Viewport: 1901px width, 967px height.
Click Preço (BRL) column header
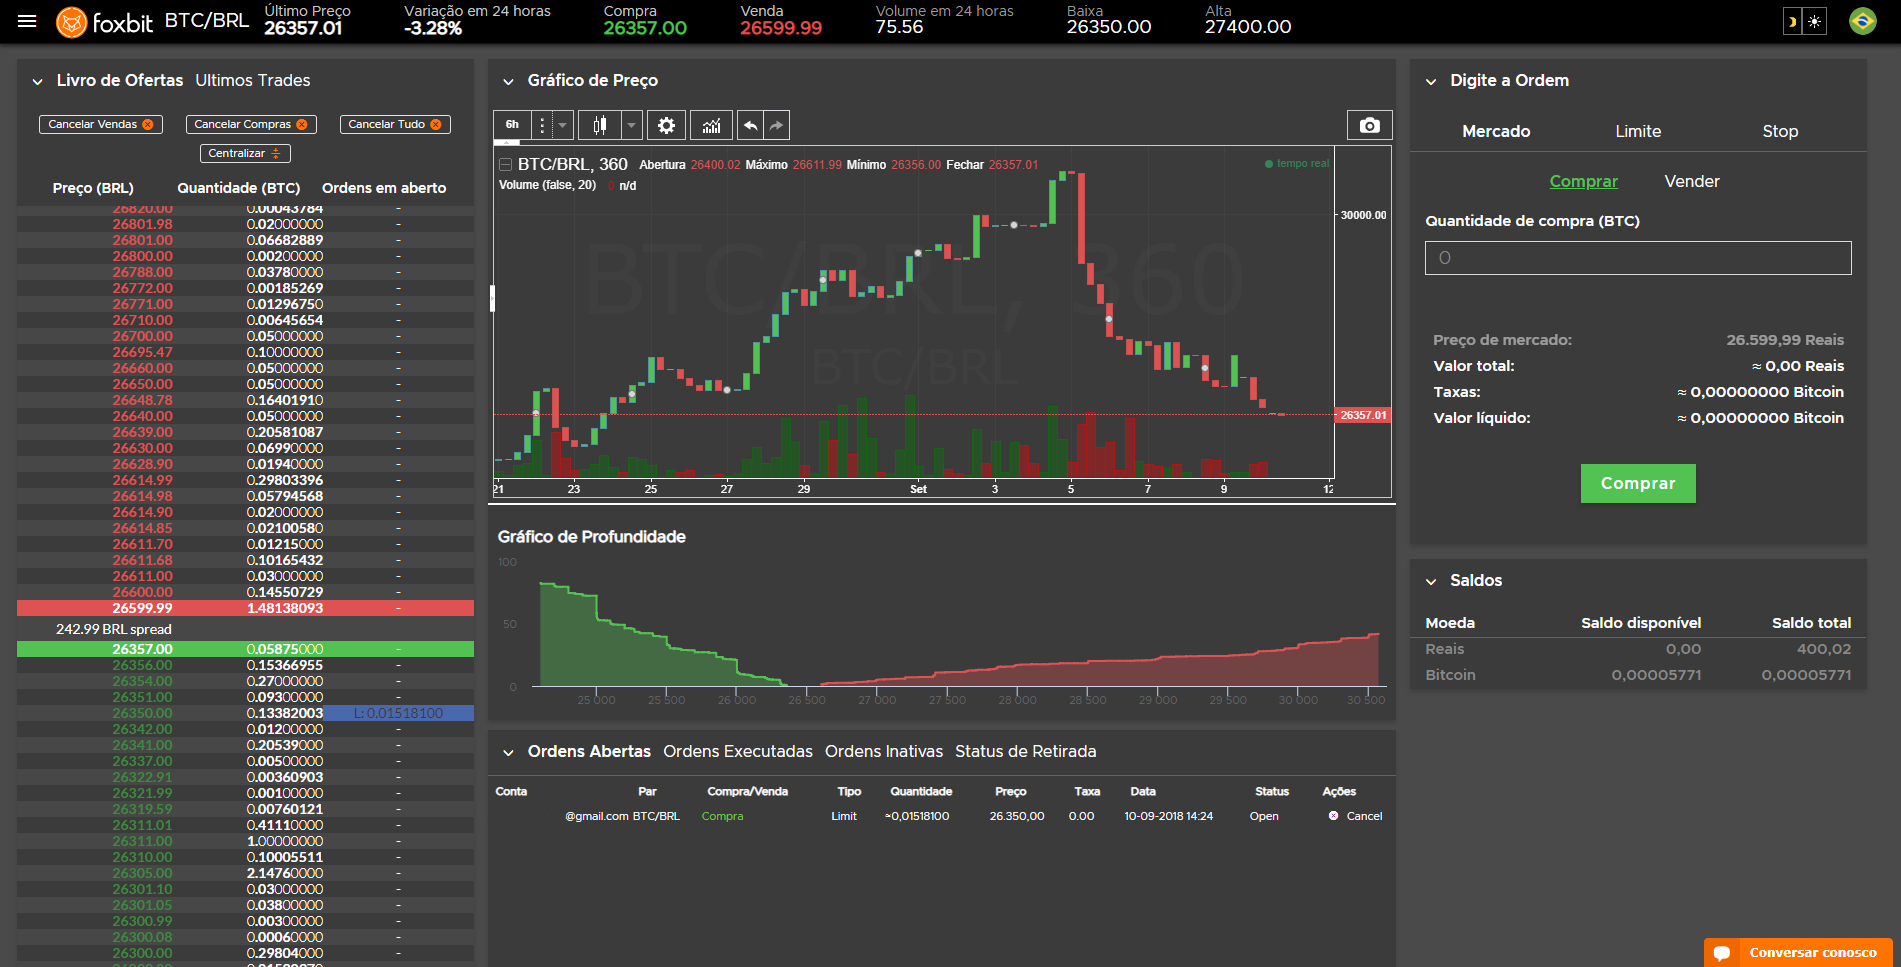(93, 188)
